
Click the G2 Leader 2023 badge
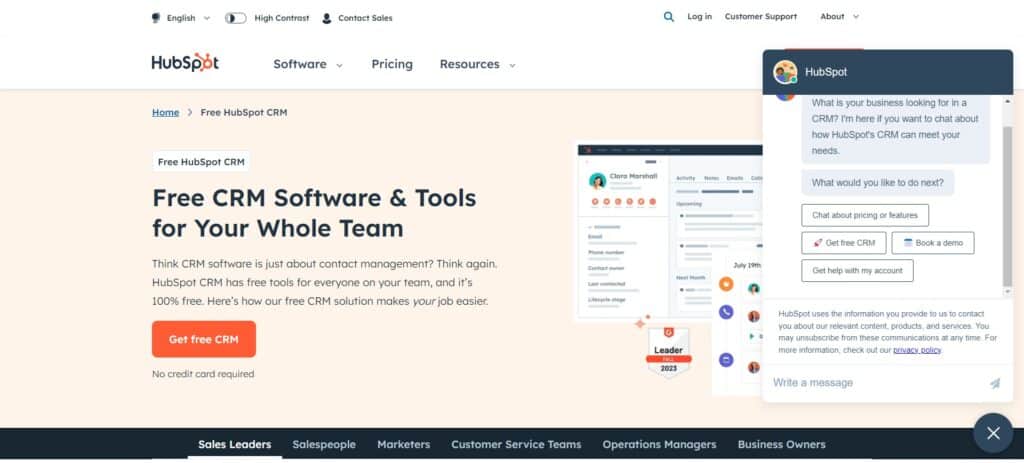(x=668, y=351)
